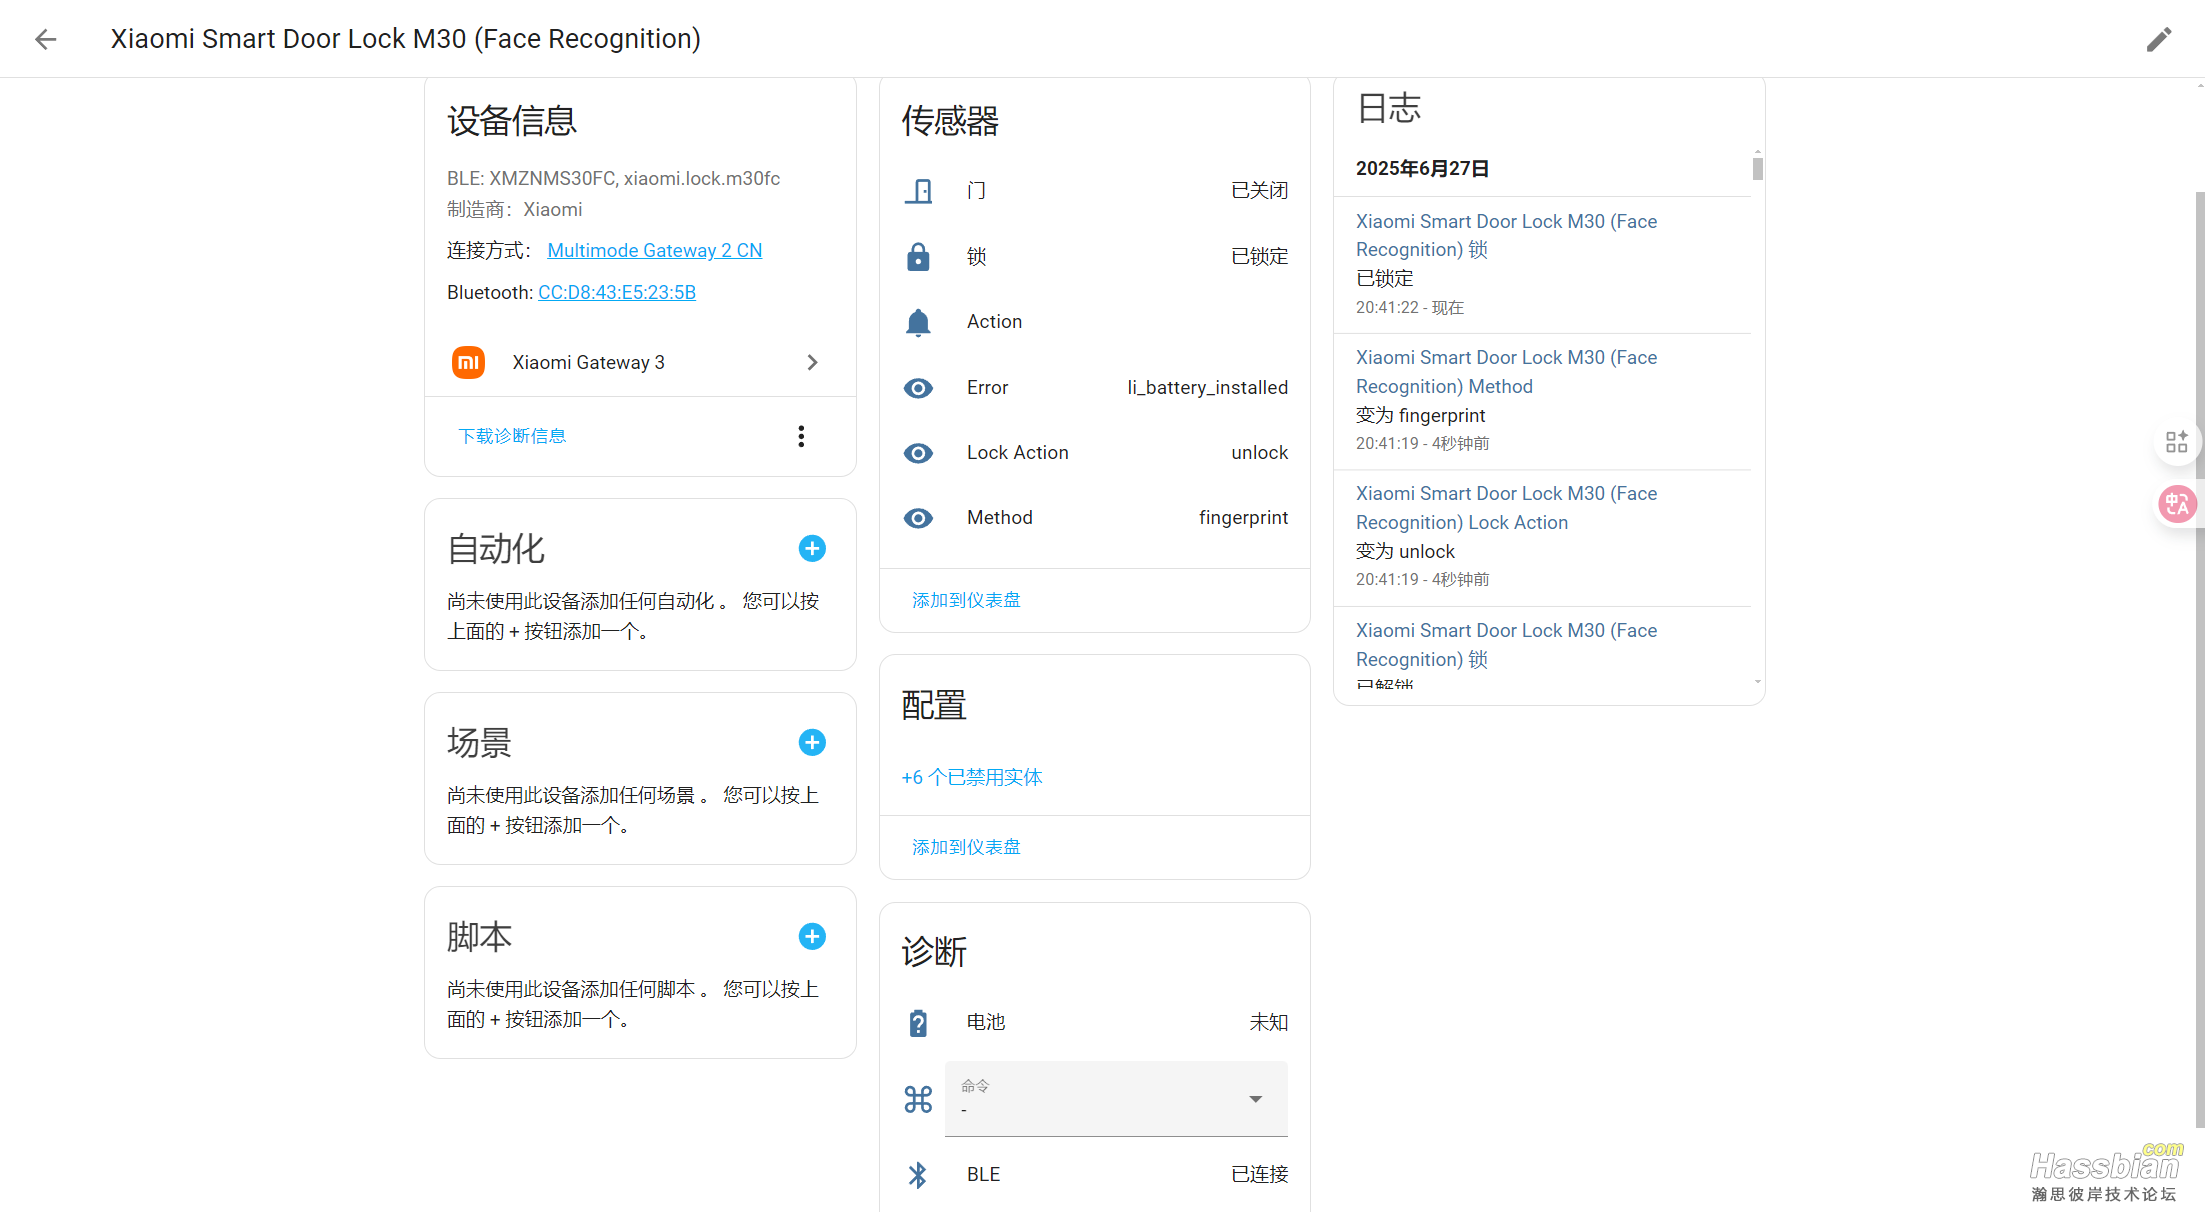This screenshot has height=1212, width=2205.
Task: Edit device name with pencil icon
Action: tap(2159, 39)
